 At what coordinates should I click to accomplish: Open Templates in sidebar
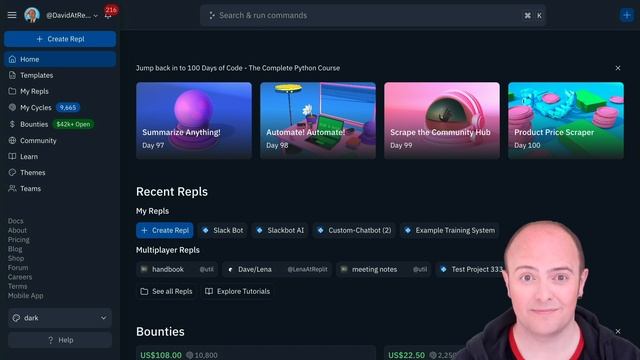click(x=60, y=75)
